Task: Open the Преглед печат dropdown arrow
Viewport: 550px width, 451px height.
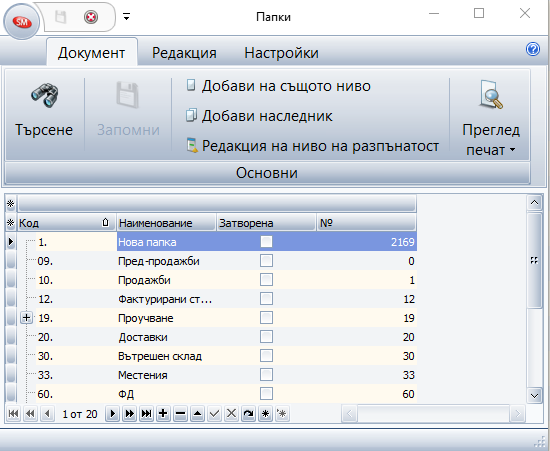Action: coord(512,150)
